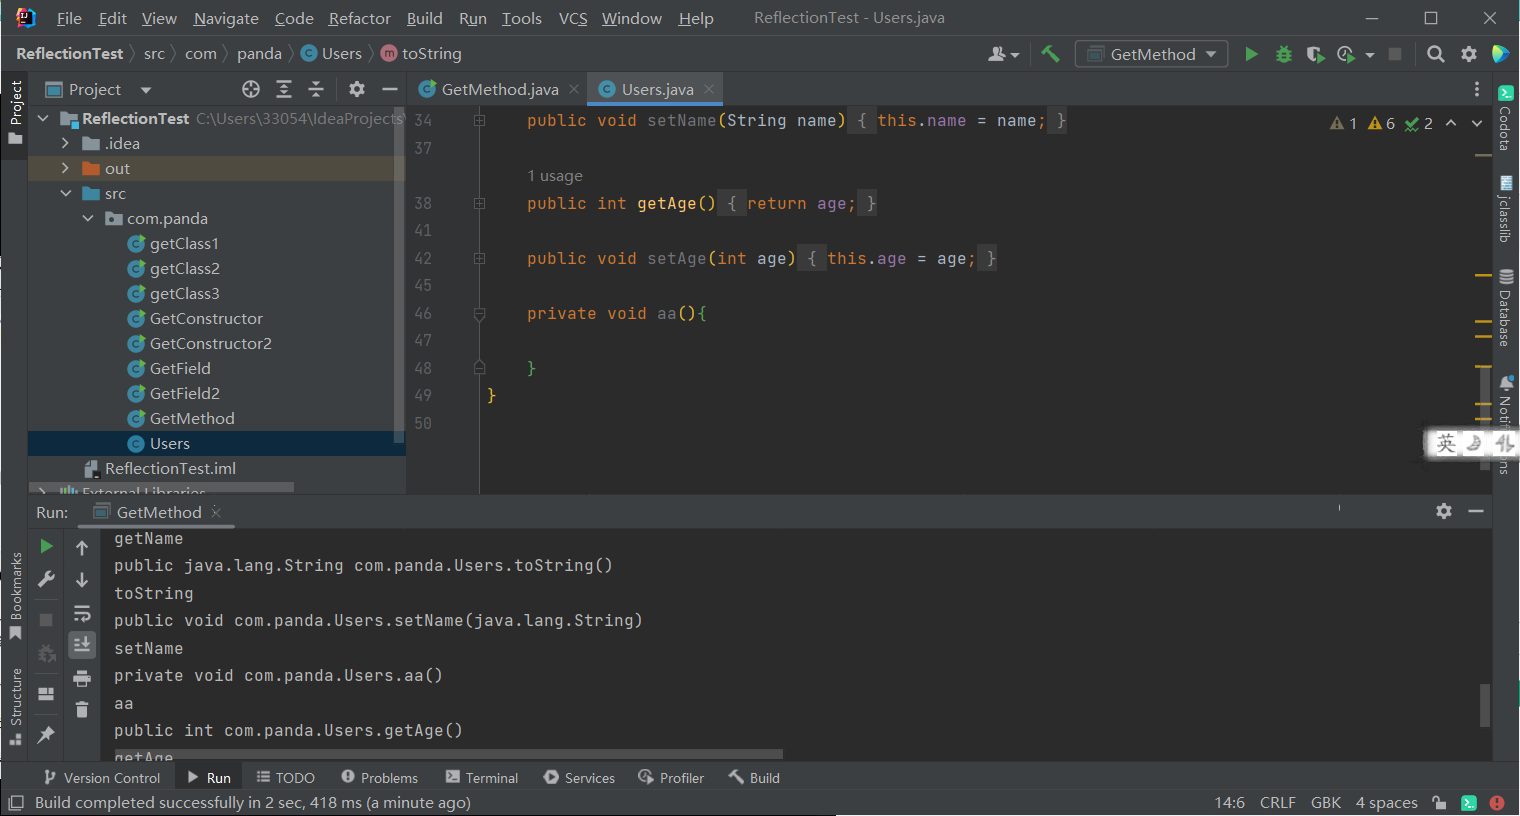This screenshot has width=1520, height=816.
Task: Click the 1 usage hint above getAge
Action: coord(555,176)
